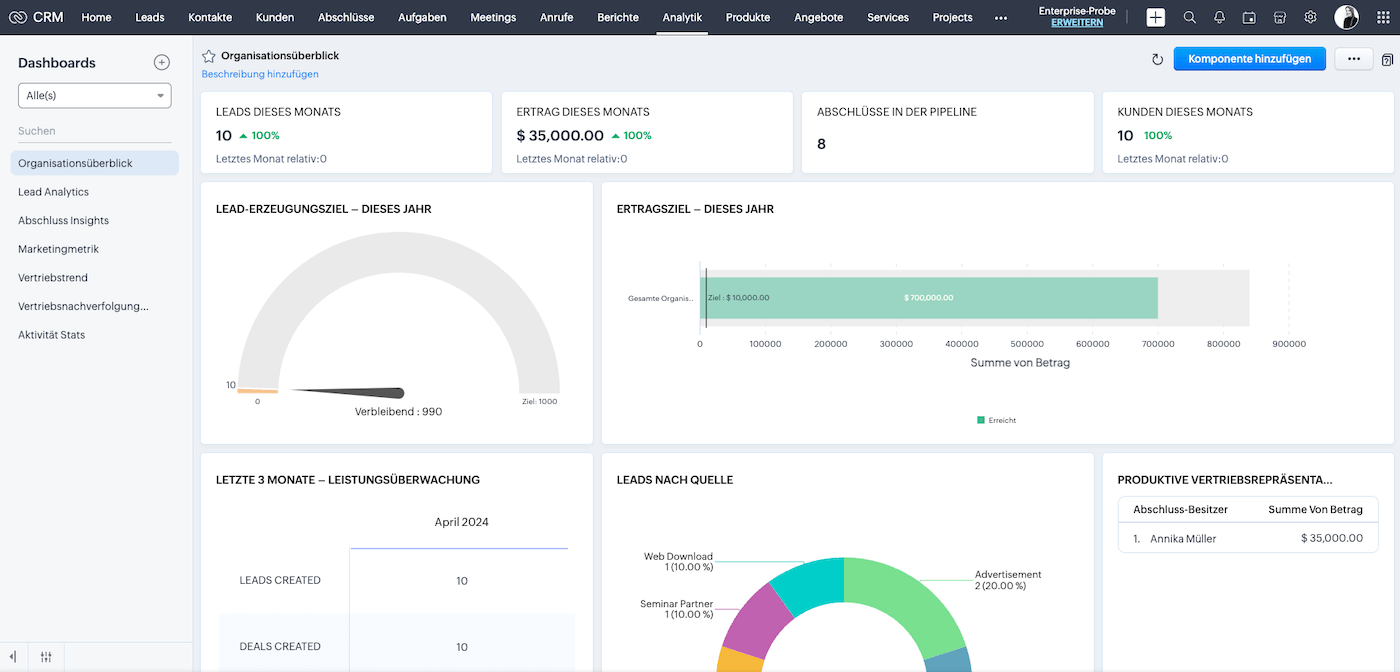The image size is (1400, 672).
Task: Click the Erreicht legend color square
Action: pos(981,420)
